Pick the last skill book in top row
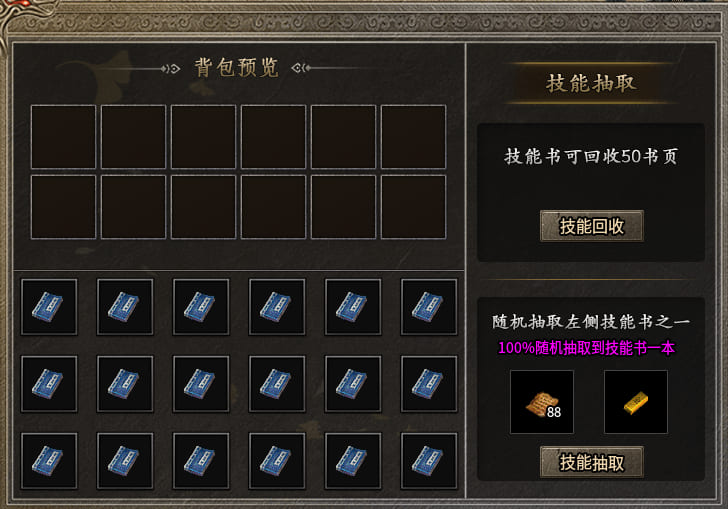This screenshot has width=728, height=509. click(x=429, y=307)
